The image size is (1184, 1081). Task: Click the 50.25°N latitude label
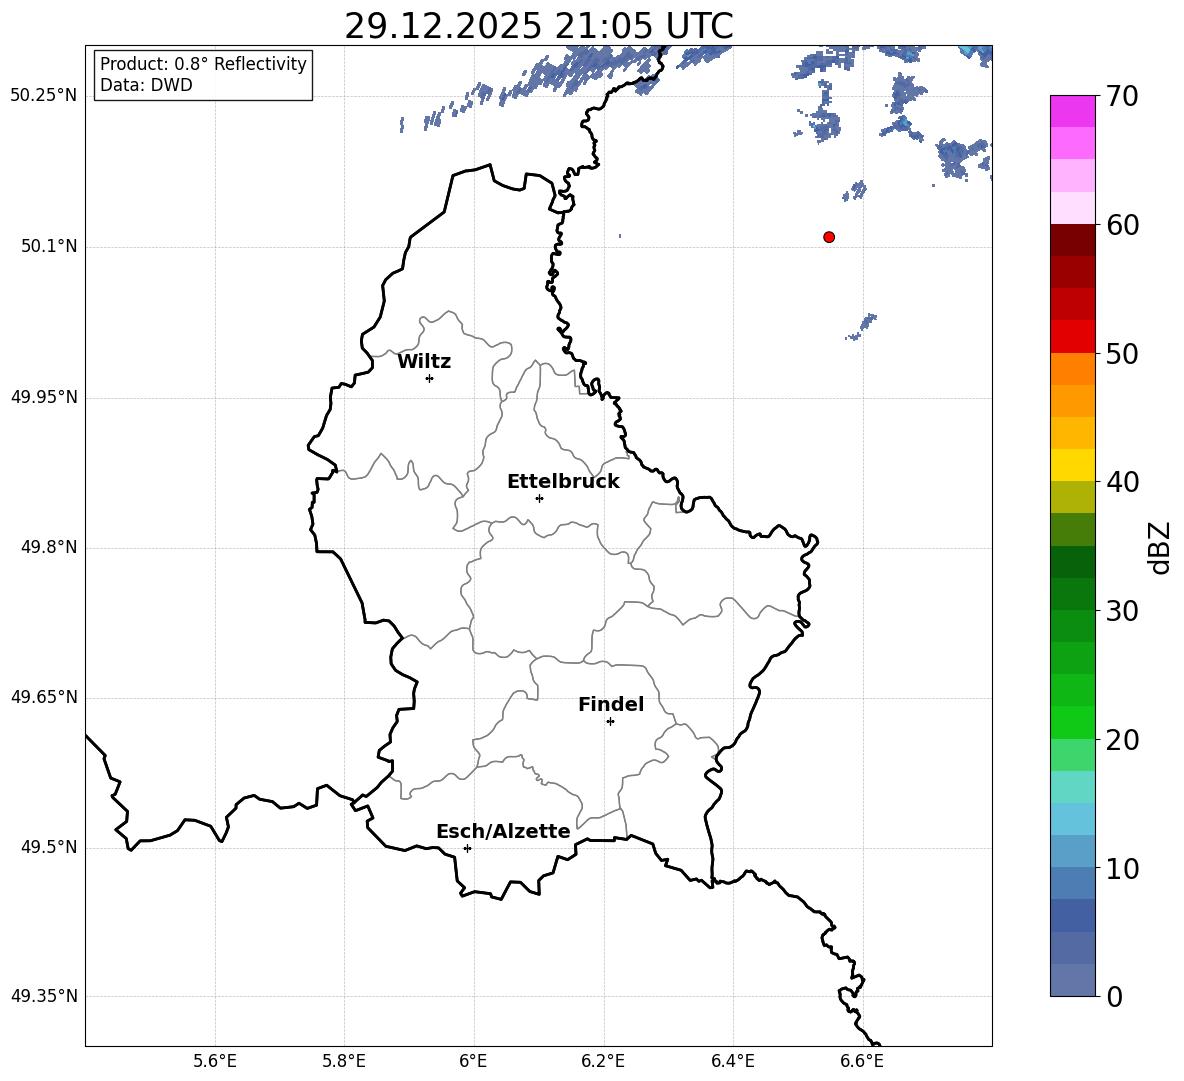tap(44, 96)
